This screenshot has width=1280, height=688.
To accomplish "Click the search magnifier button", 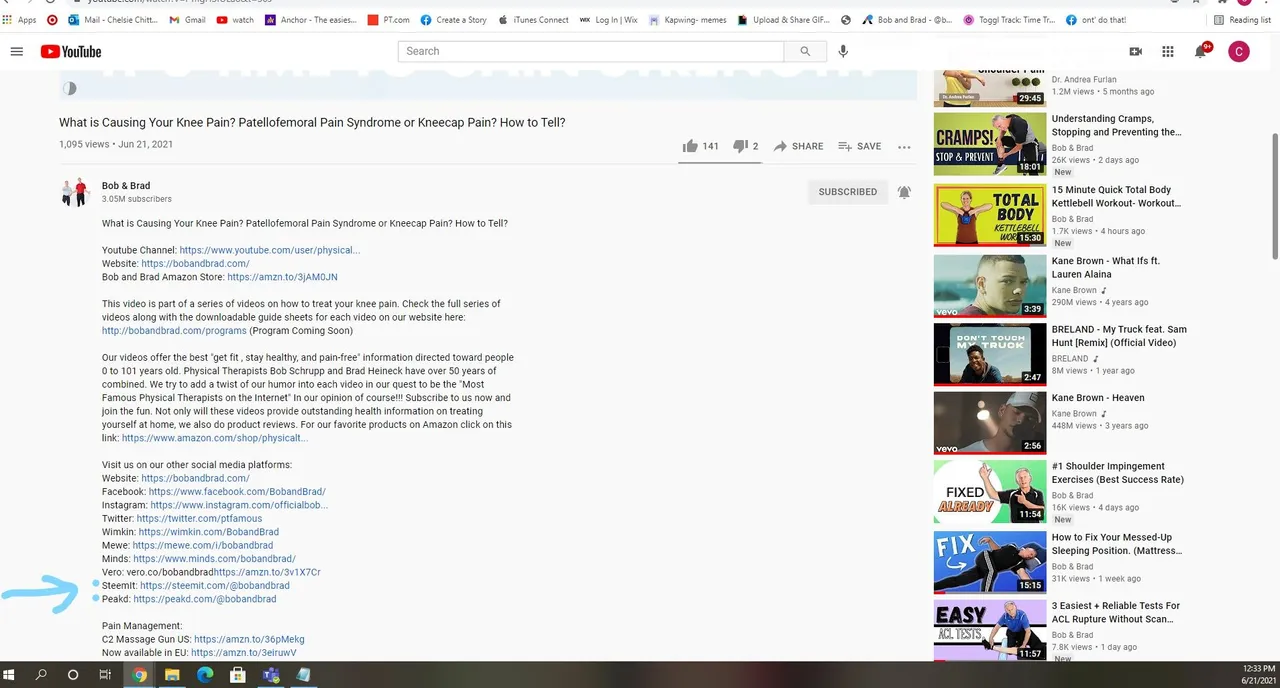I will click(x=804, y=51).
